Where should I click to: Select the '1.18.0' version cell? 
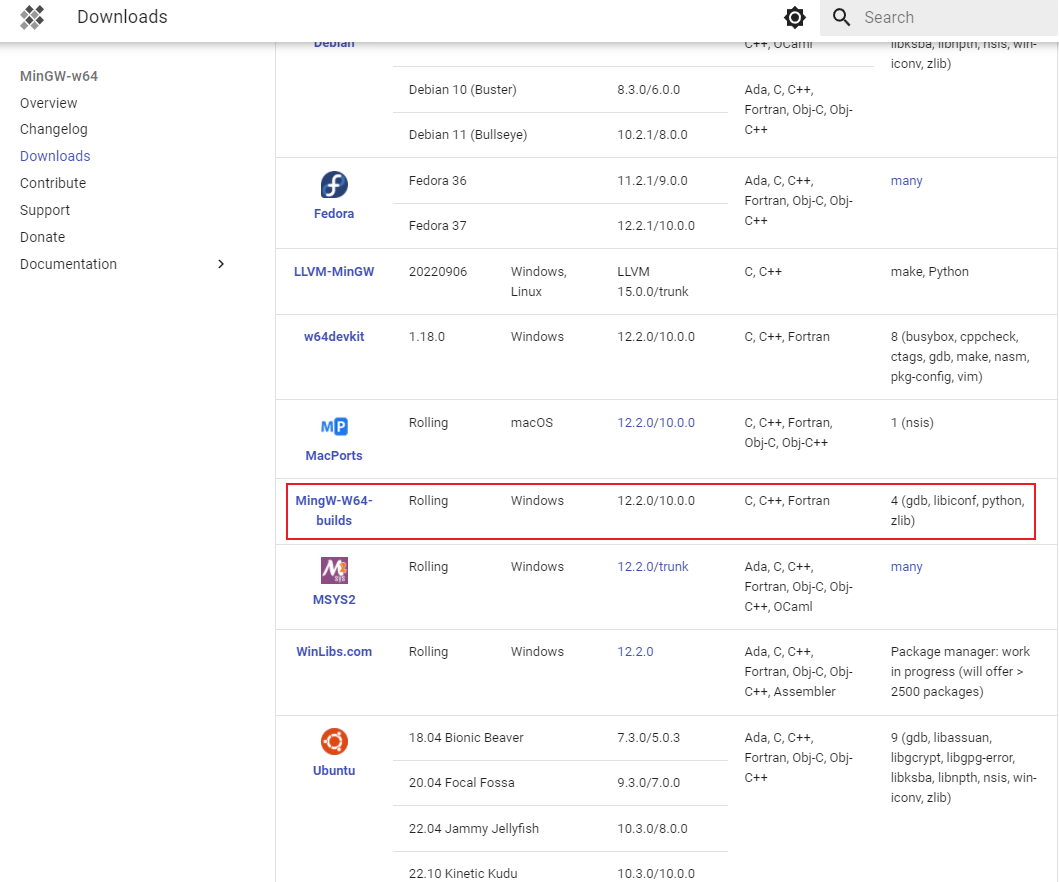tap(427, 336)
